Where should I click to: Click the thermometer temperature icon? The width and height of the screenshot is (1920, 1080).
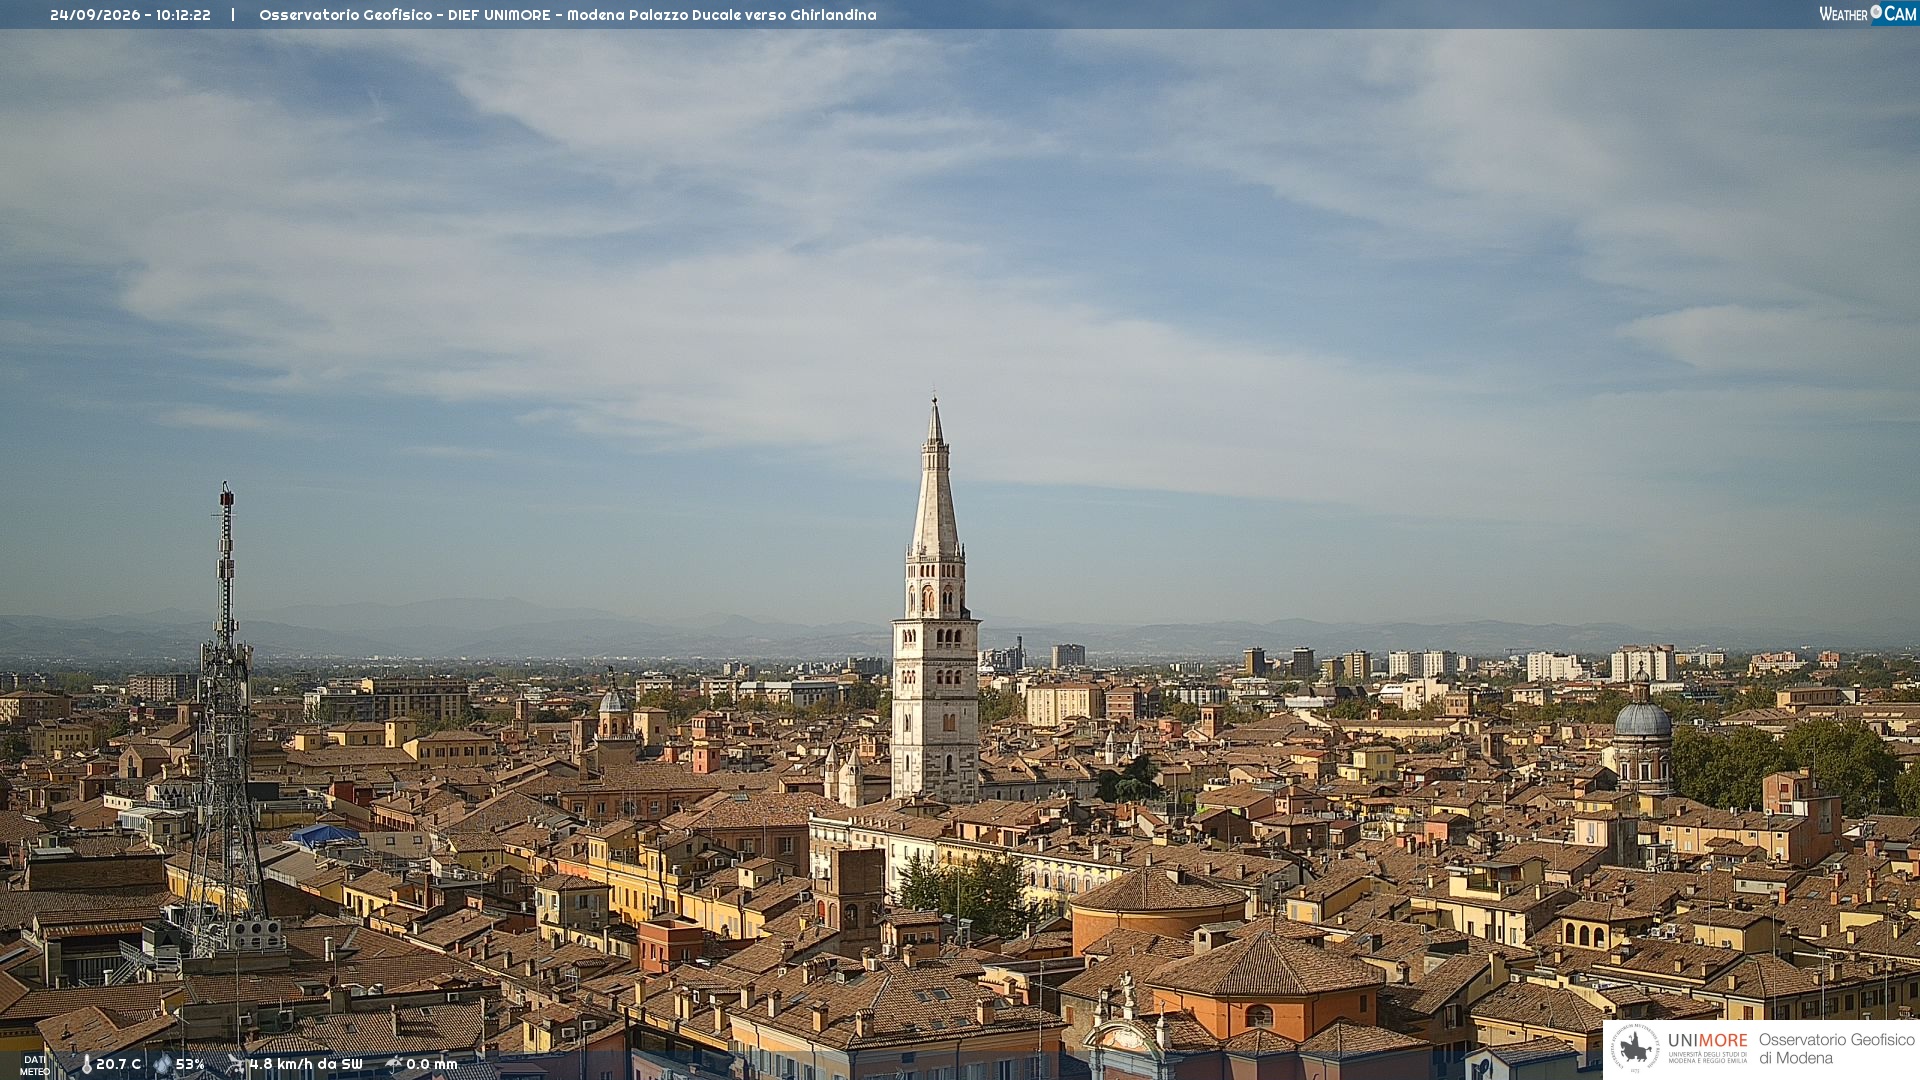86,1065
